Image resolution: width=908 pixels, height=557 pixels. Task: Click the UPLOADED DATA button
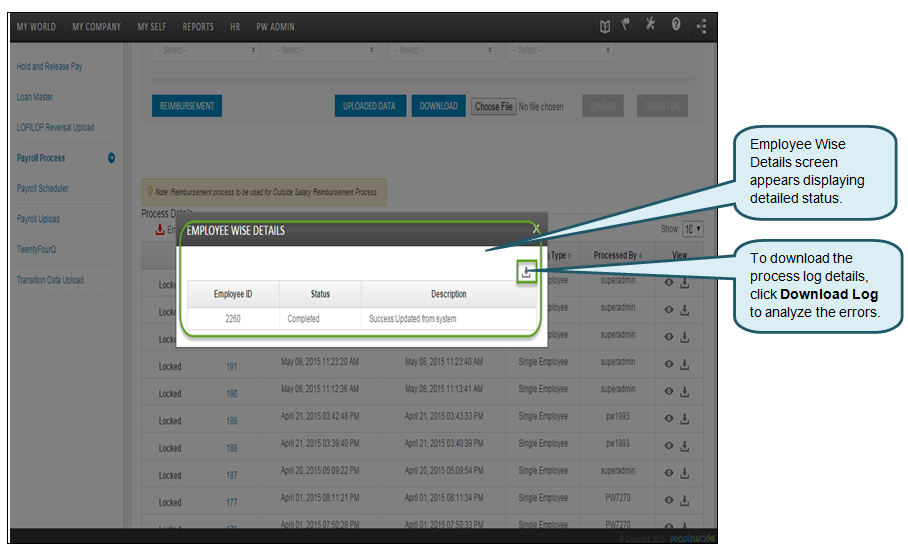click(369, 106)
